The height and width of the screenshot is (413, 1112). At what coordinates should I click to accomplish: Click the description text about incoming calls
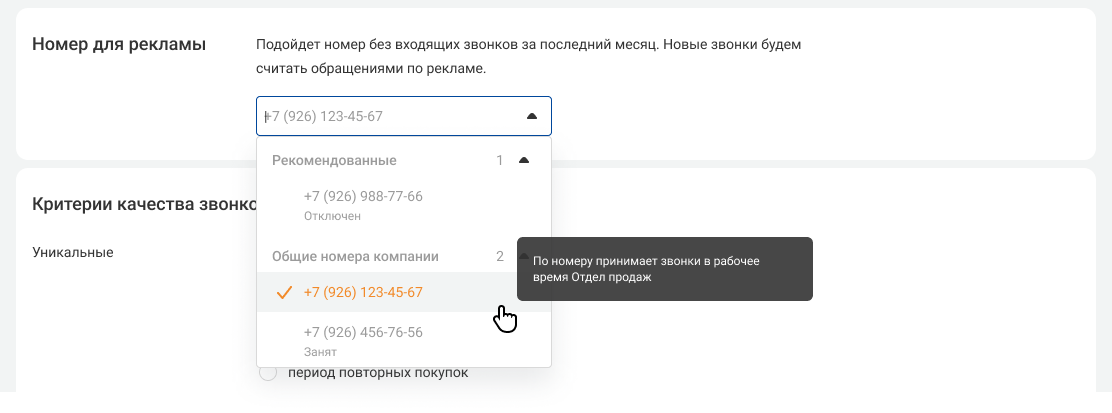528,57
